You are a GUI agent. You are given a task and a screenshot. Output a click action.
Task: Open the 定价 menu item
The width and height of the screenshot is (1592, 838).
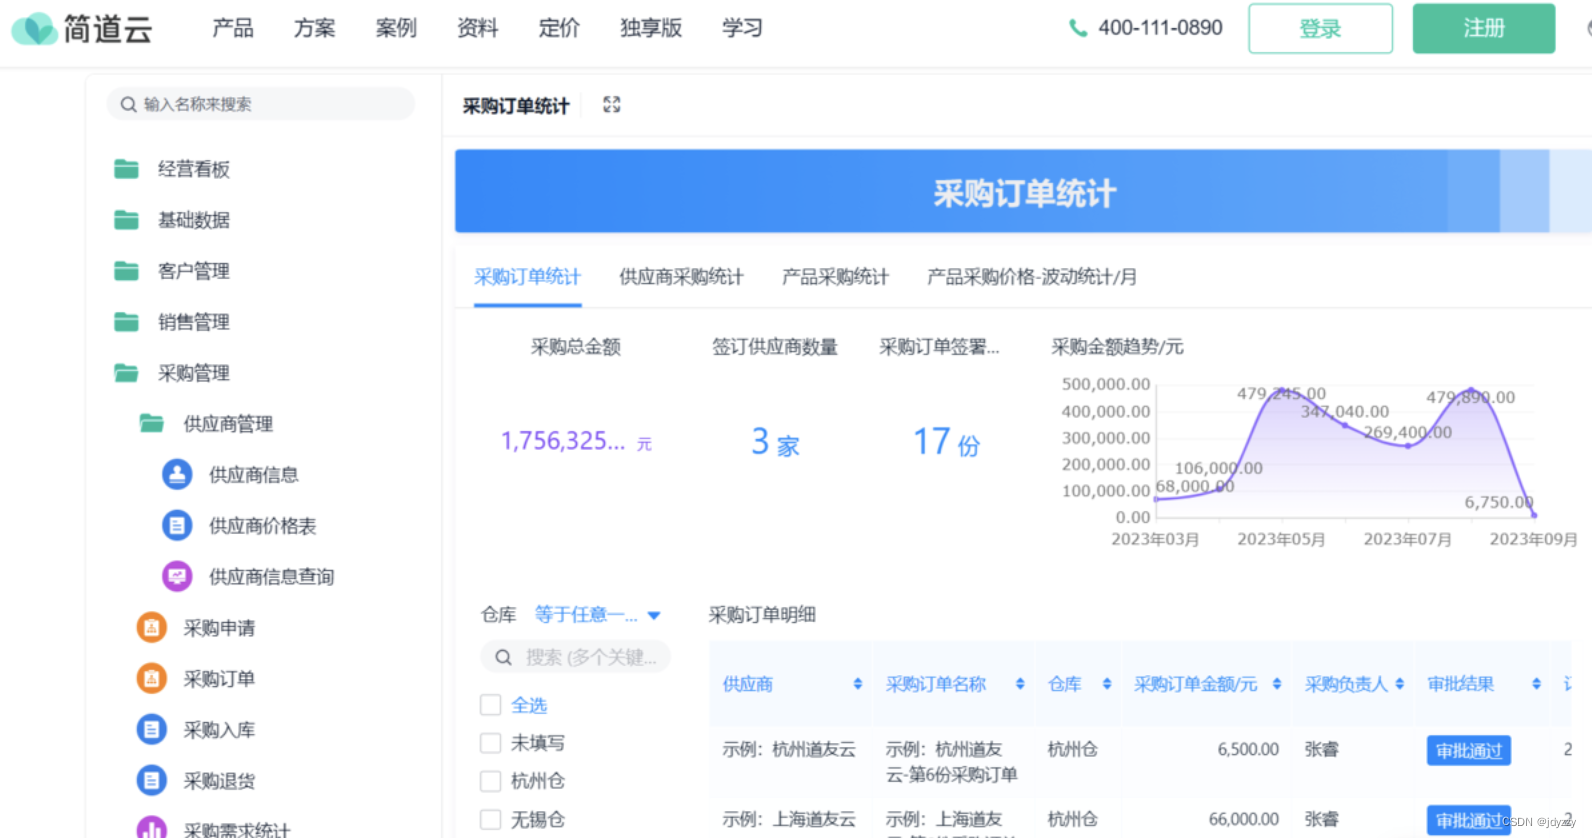[x=558, y=28]
